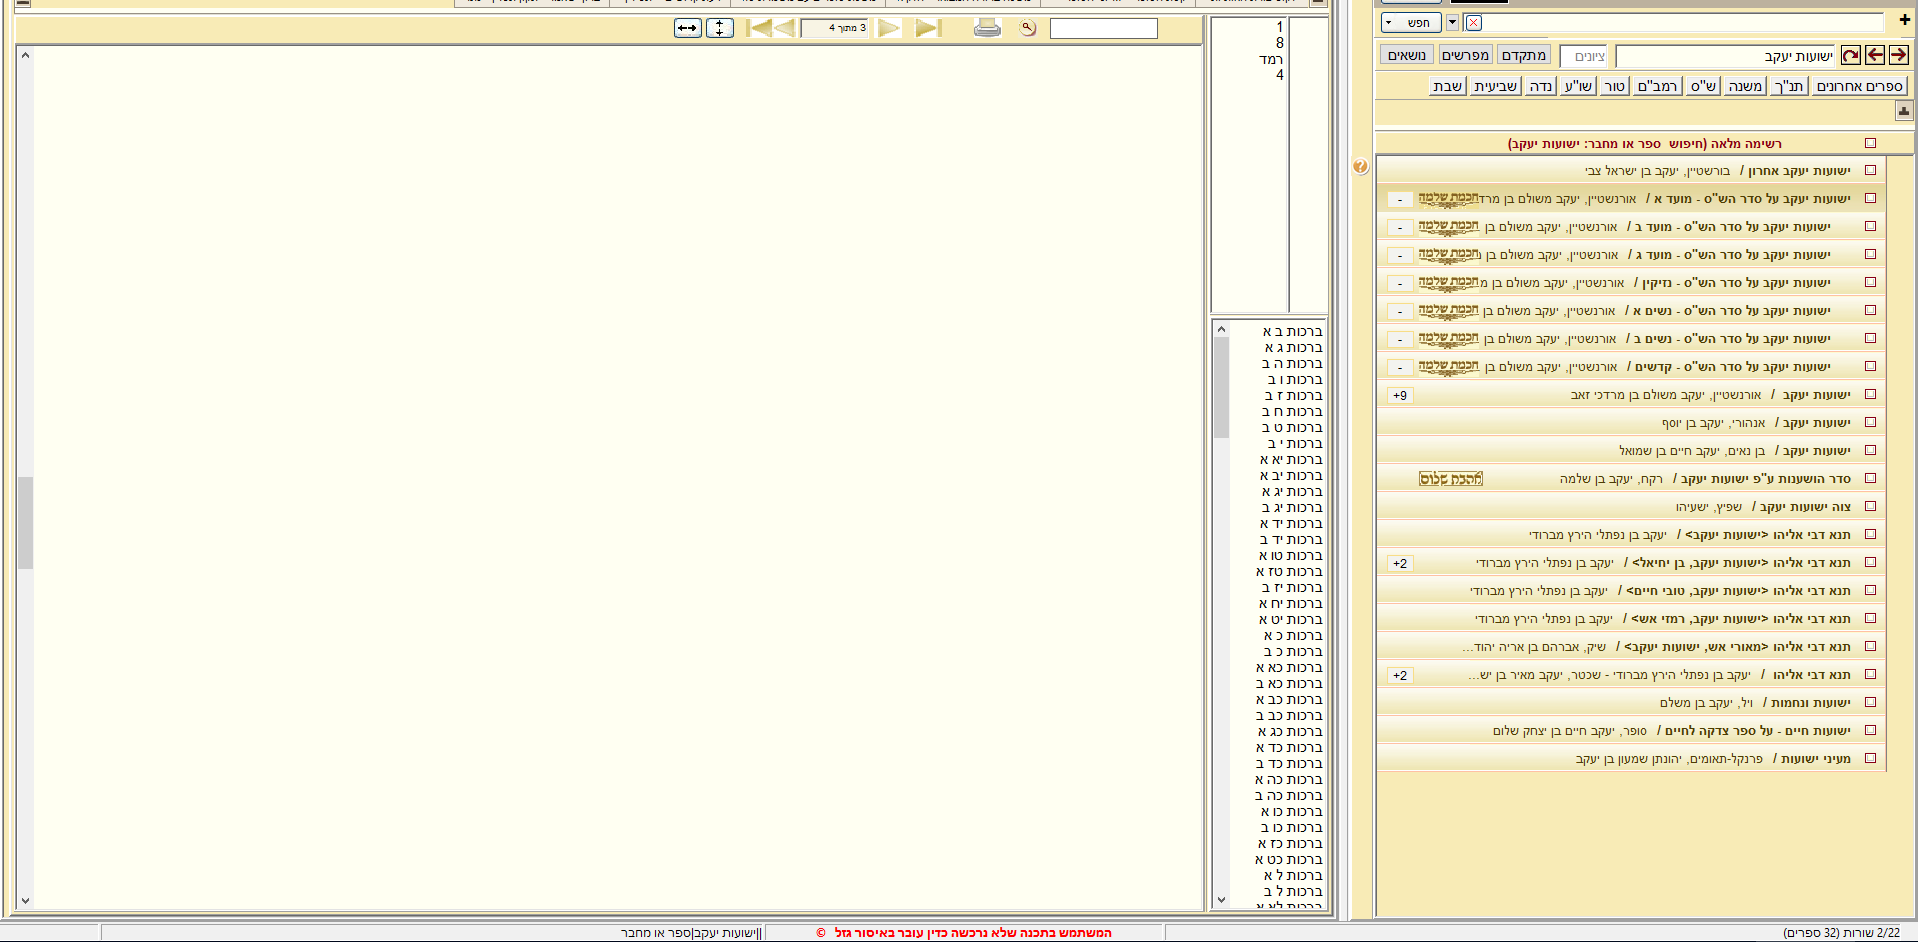
Task: Focus book name field ישועות יעקב
Action: point(1726,56)
